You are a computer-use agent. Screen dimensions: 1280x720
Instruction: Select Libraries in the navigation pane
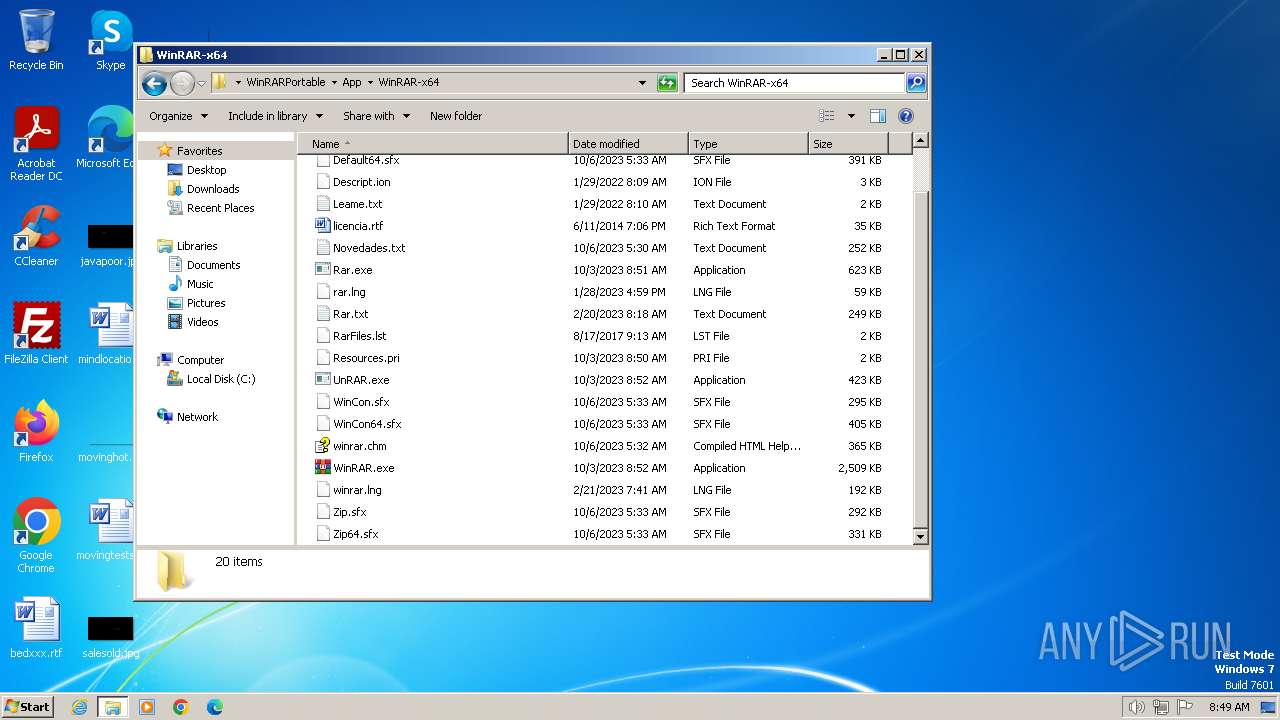tap(197, 246)
